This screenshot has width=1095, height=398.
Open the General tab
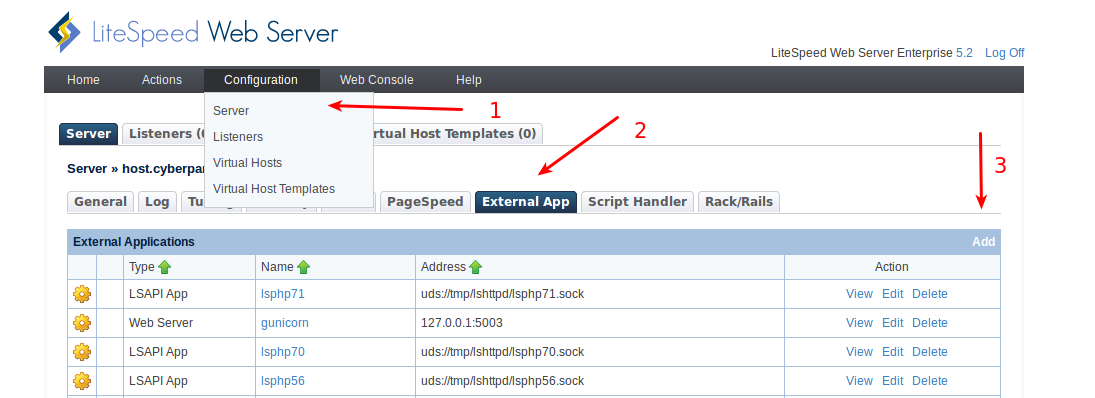tap(101, 202)
